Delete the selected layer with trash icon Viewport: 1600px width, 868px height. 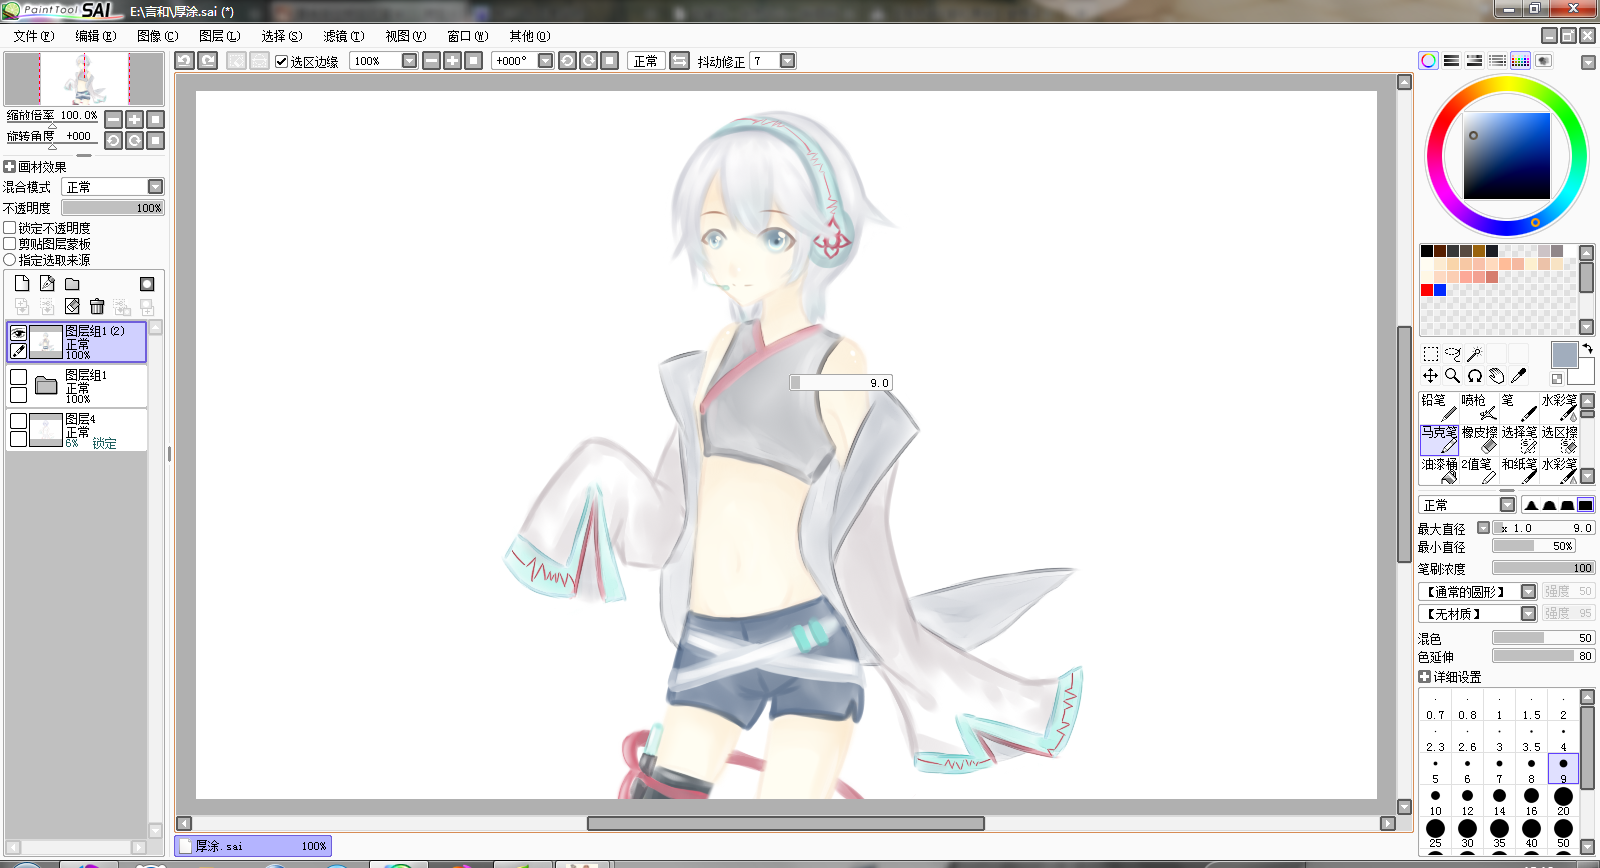(97, 306)
